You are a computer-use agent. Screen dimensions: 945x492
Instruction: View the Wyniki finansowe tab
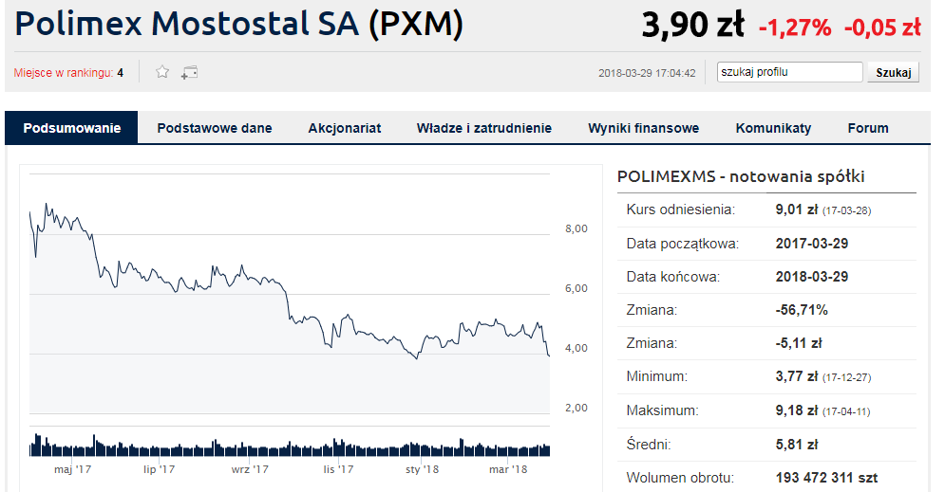644,128
